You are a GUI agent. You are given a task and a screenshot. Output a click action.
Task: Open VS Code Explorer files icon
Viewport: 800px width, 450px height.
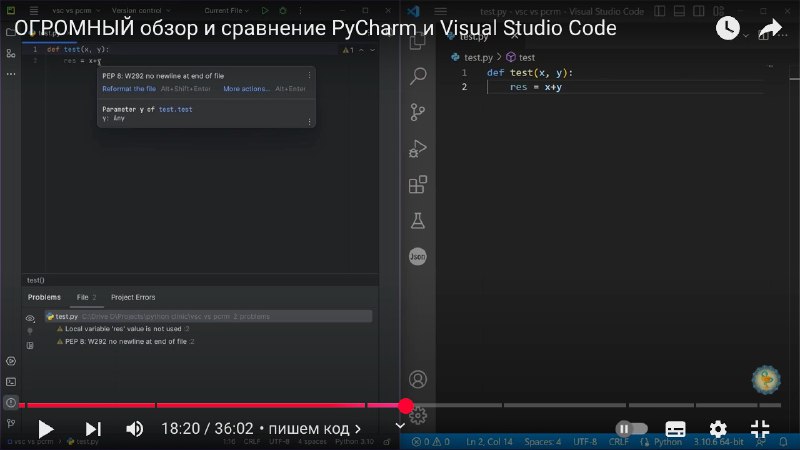point(418,42)
